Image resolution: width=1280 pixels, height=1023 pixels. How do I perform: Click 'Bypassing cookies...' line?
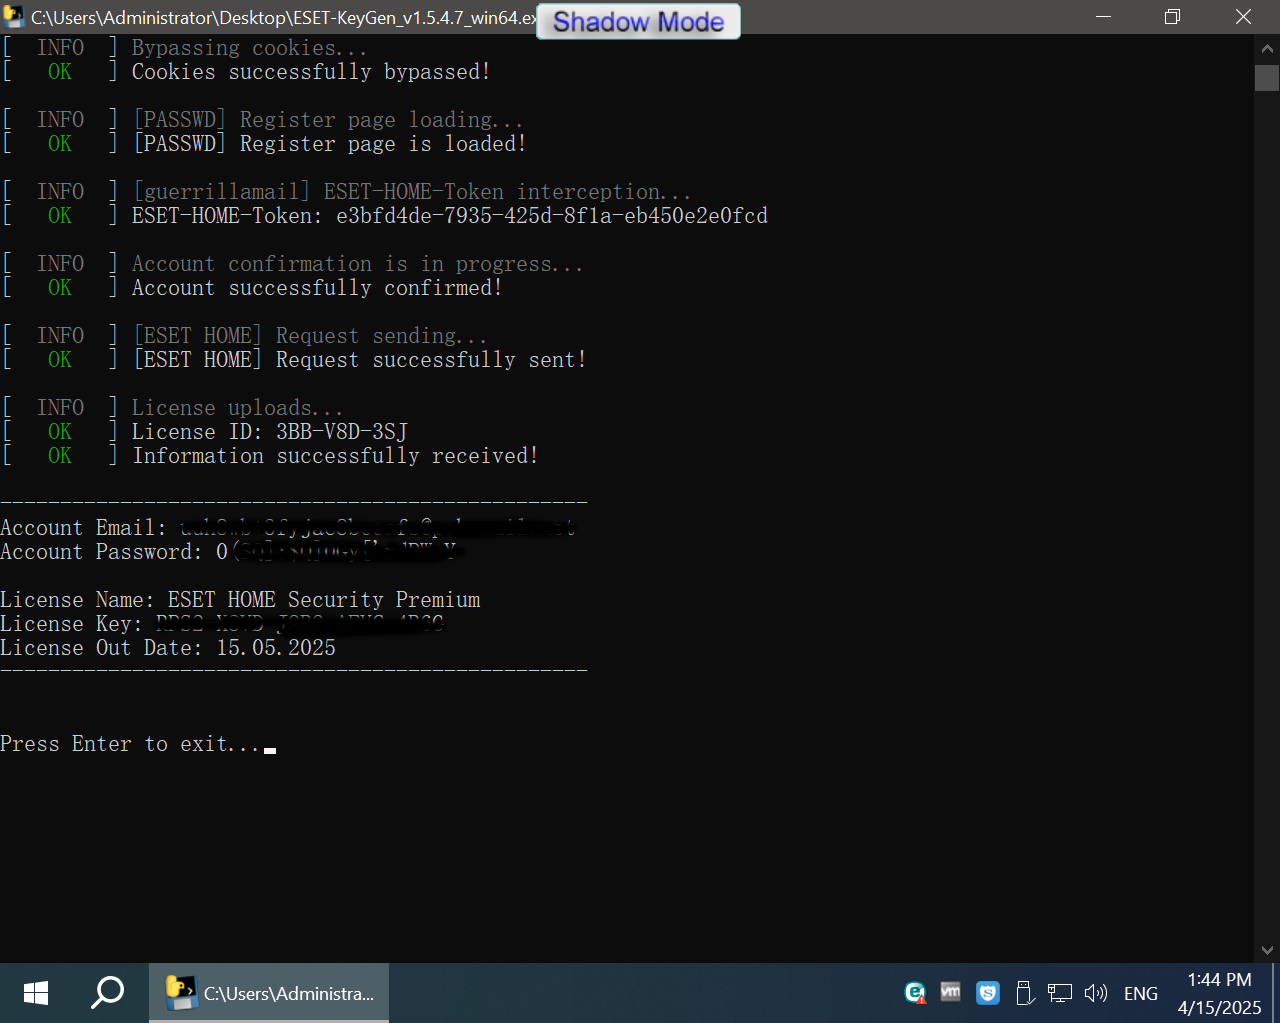tap(249, 48)
